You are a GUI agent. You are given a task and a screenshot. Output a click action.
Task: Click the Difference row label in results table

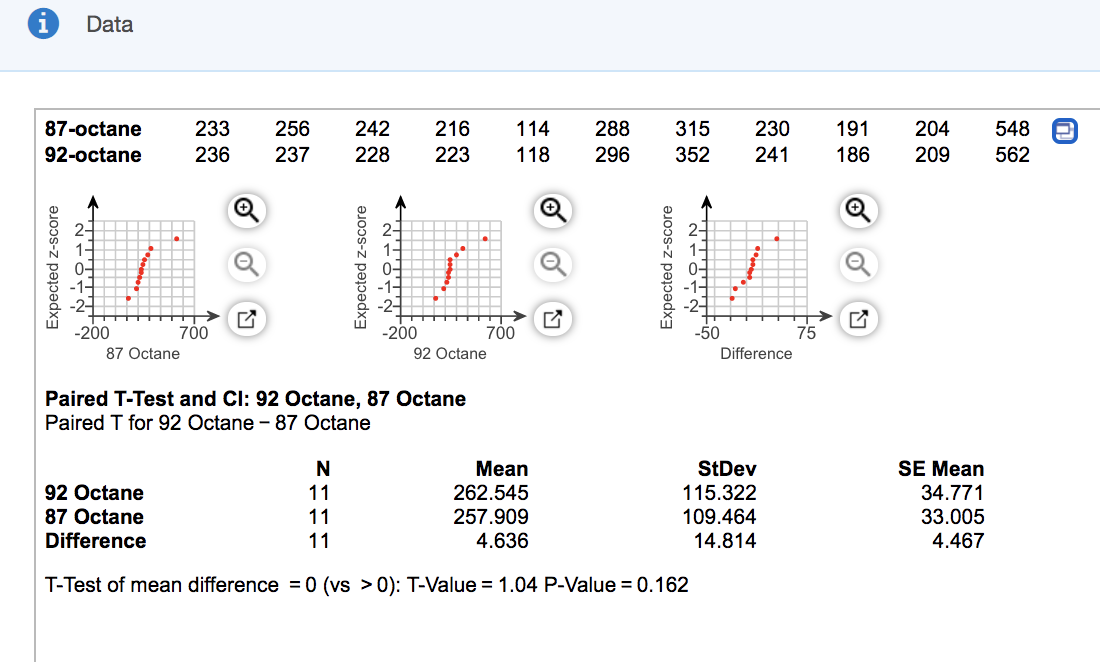(96, 541)
